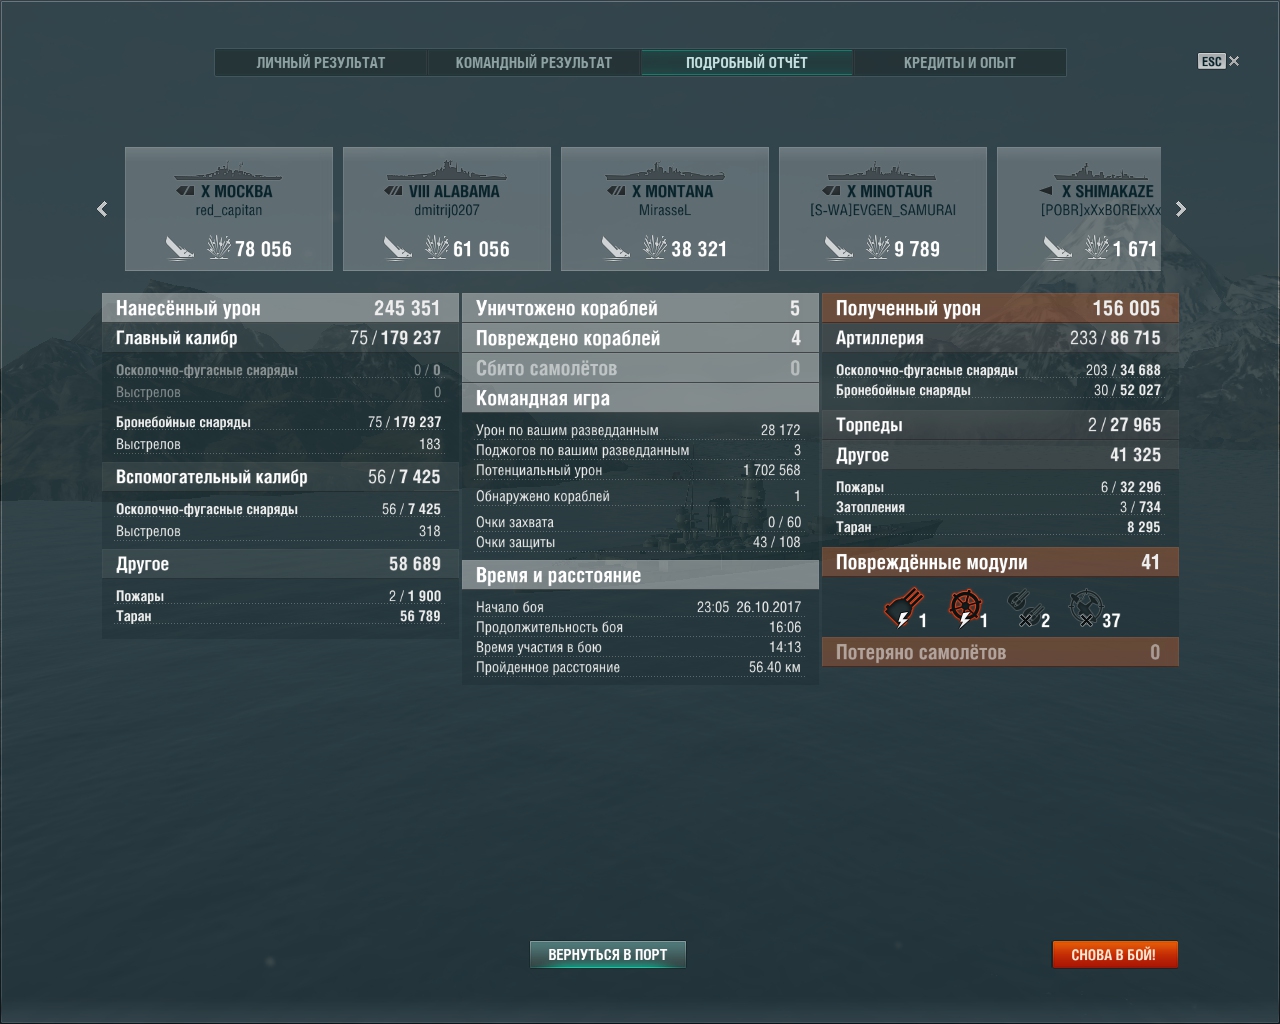Click Вернуться в порт button
1280x1024 pixels.
608,955
